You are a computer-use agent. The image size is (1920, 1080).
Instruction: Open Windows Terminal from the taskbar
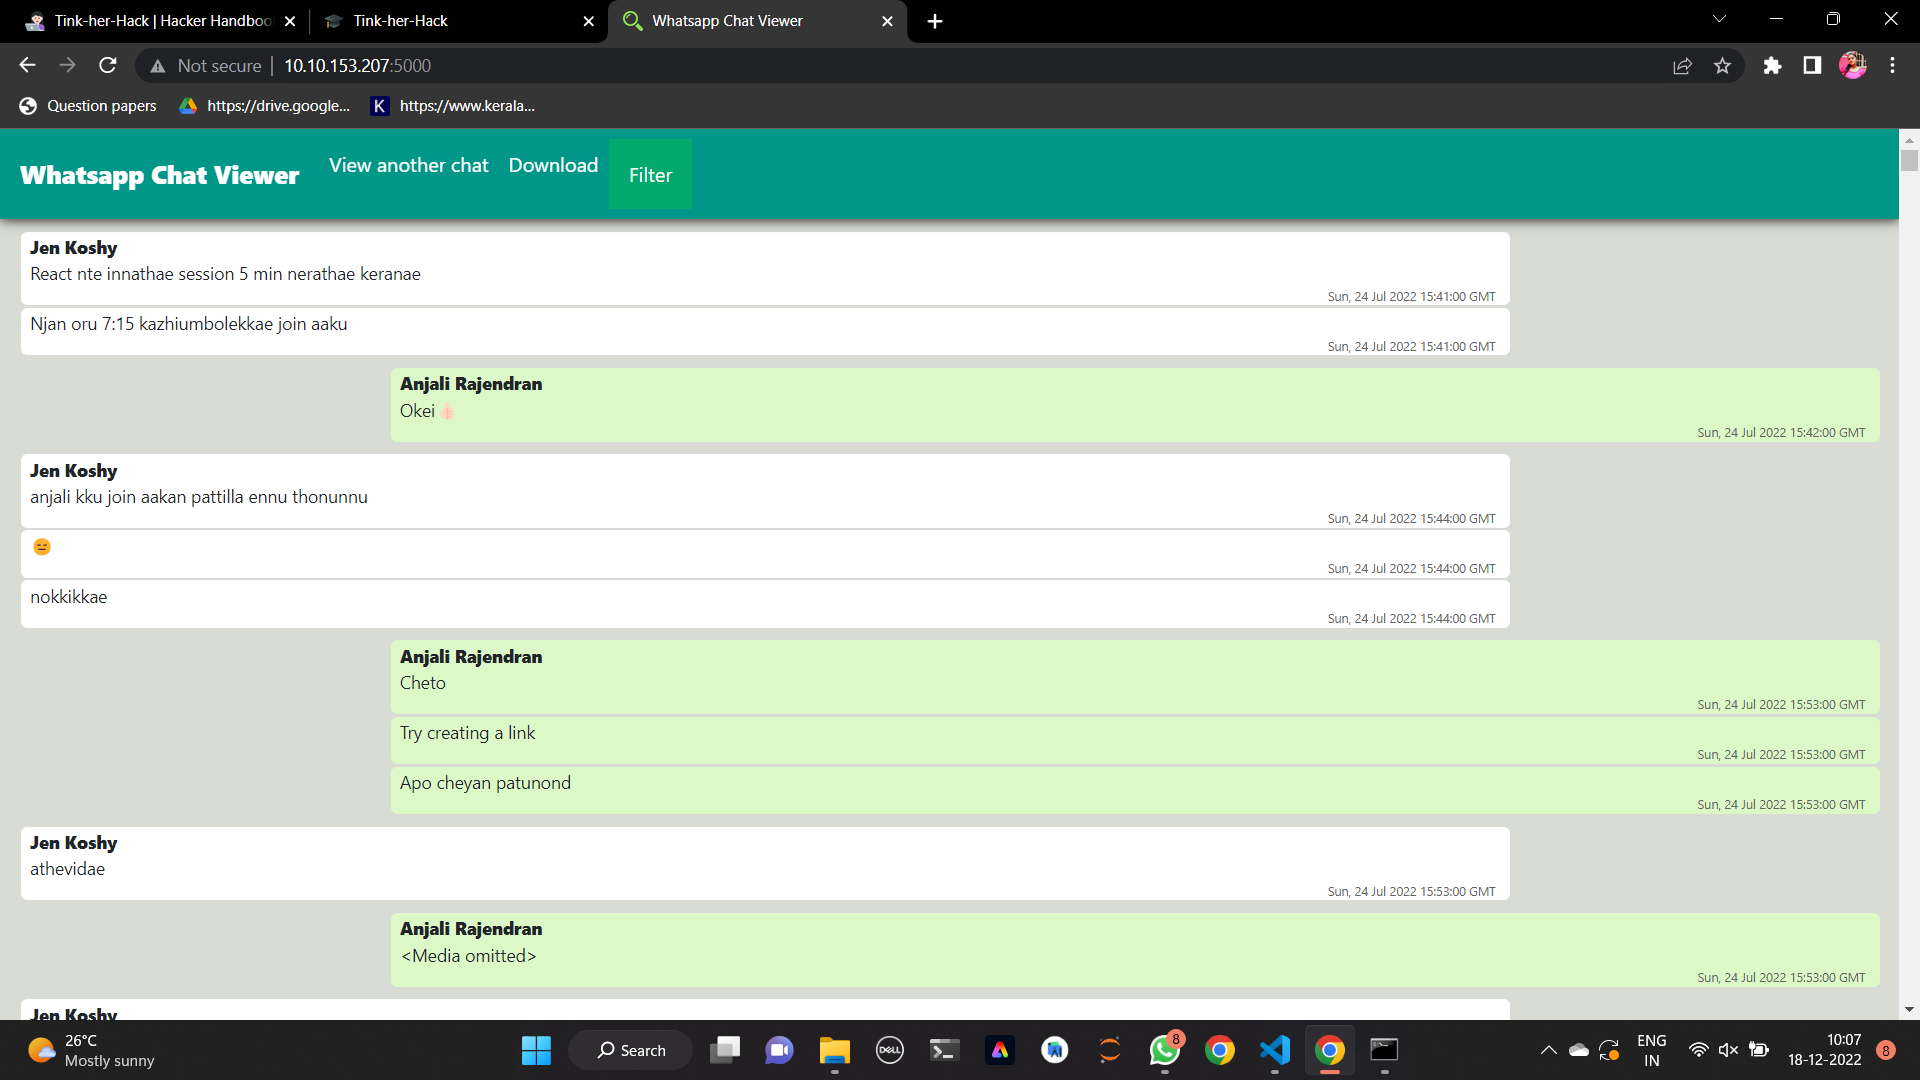pos(943,1051)
